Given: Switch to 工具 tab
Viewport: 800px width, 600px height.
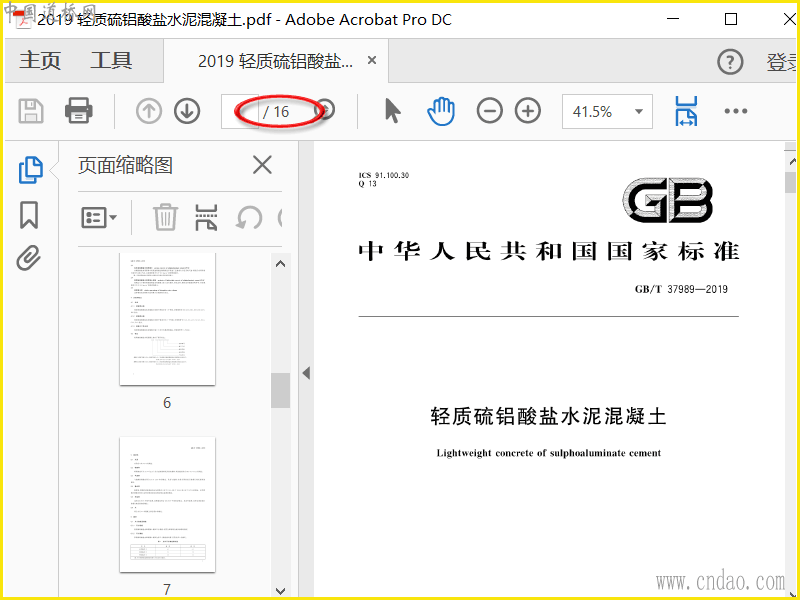Looking at the screenshot, I should click(x=111, y=60).
